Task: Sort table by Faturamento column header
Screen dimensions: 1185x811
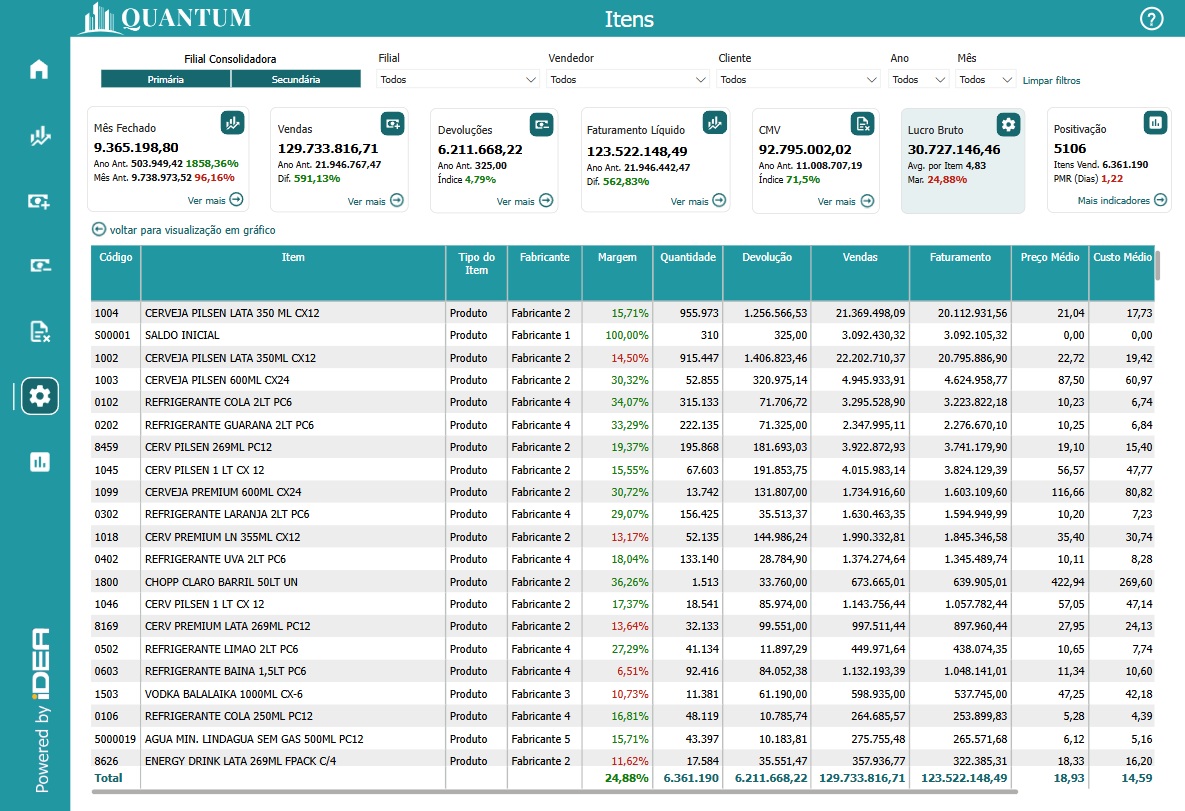Action: point(960,258)
